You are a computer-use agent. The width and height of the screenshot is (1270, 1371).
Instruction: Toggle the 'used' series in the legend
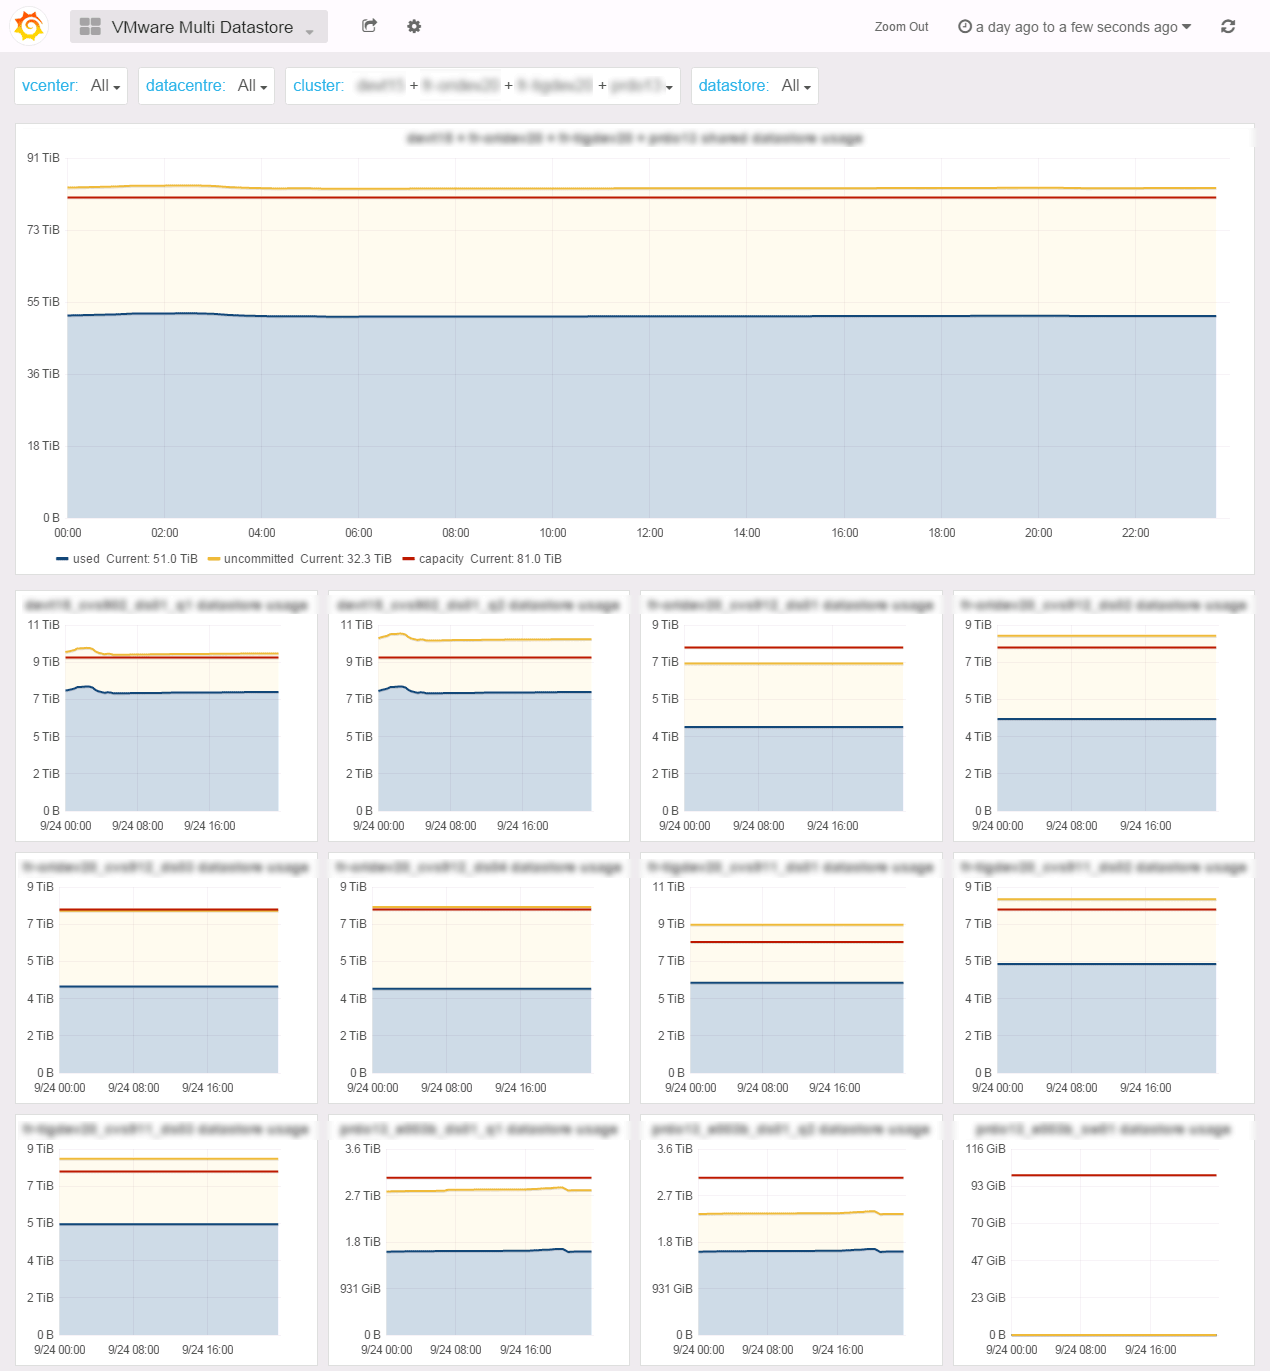(x=86, y=559)
